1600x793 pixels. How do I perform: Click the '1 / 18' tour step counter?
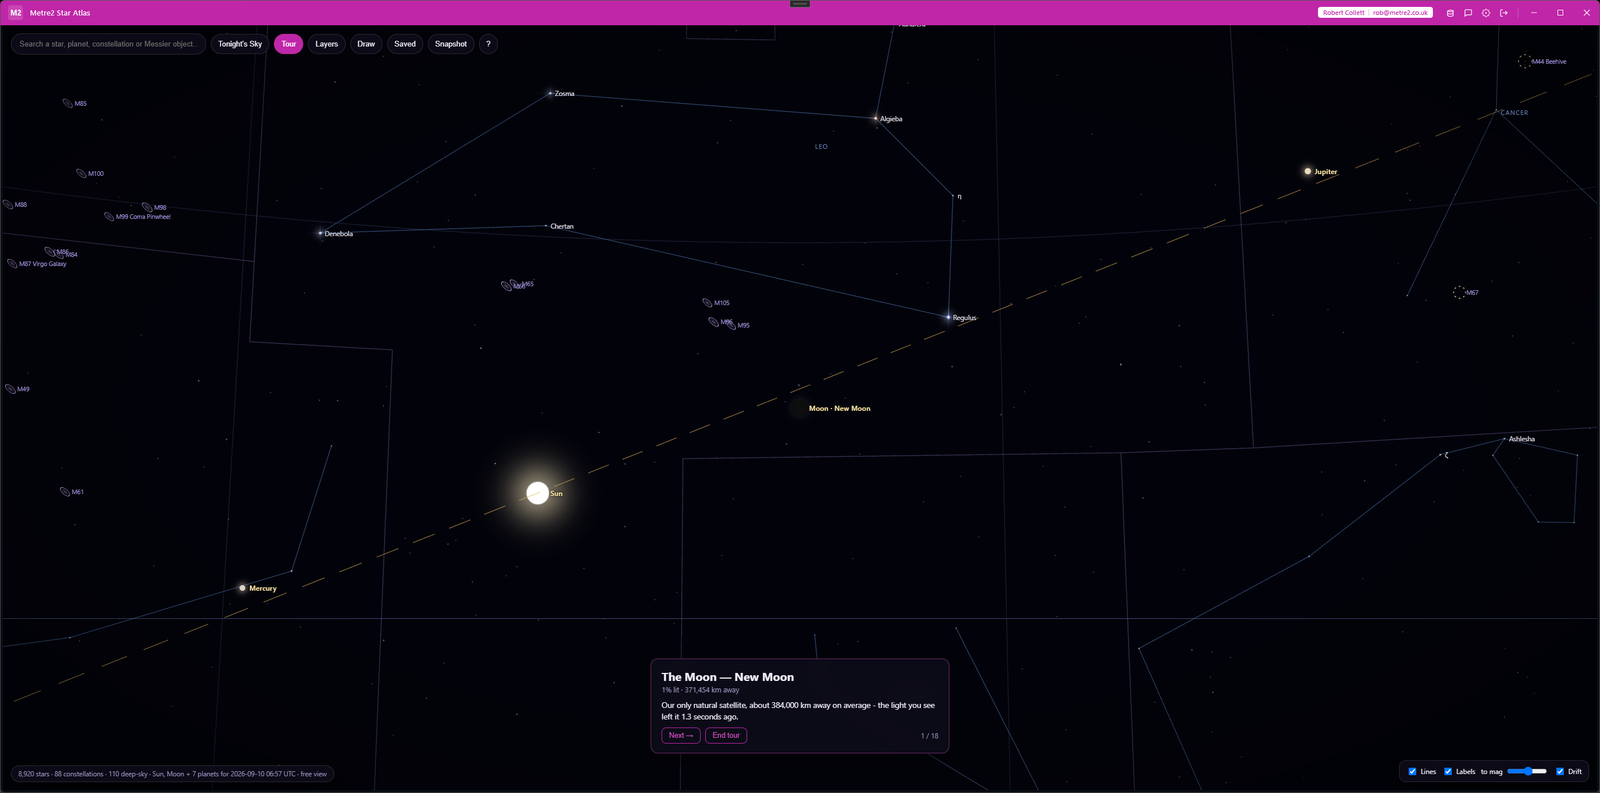click(929, 735)
